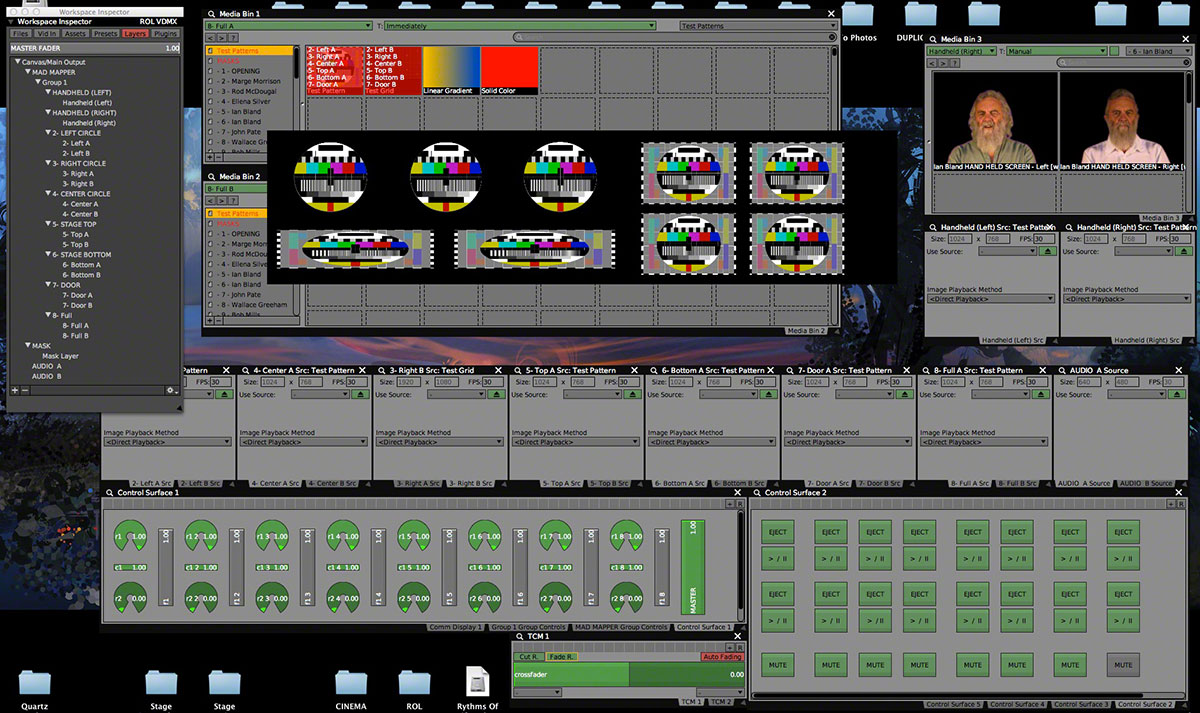Click the MASTER FADER slider in Workspace Inspector
Image resolution: width=1200 pixels, height=713 pixels.
pyautogui.click(x=95, y=48)
